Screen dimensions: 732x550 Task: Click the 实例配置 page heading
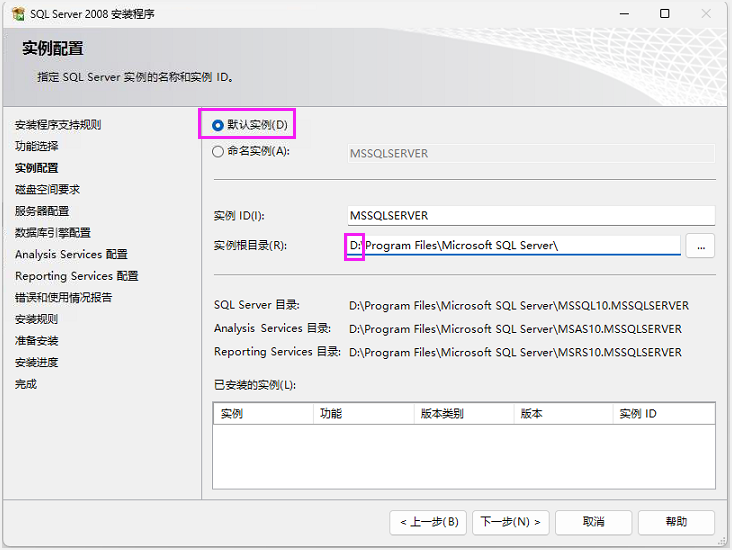(53, 49)
